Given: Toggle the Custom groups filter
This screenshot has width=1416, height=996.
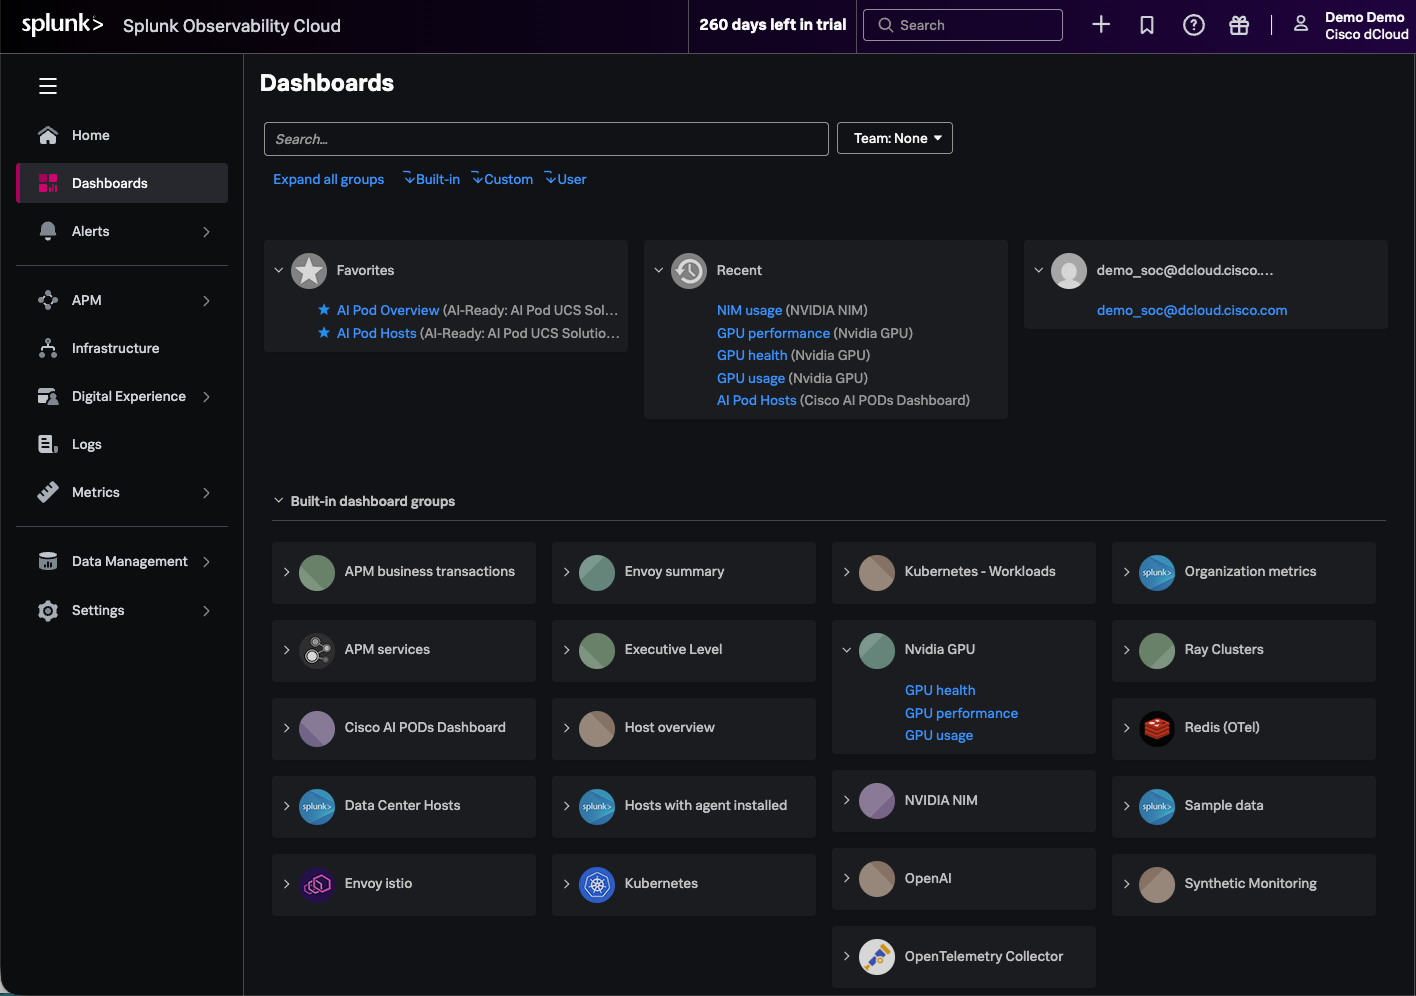Looking at the screenshot, I should (x=502, y=179).
